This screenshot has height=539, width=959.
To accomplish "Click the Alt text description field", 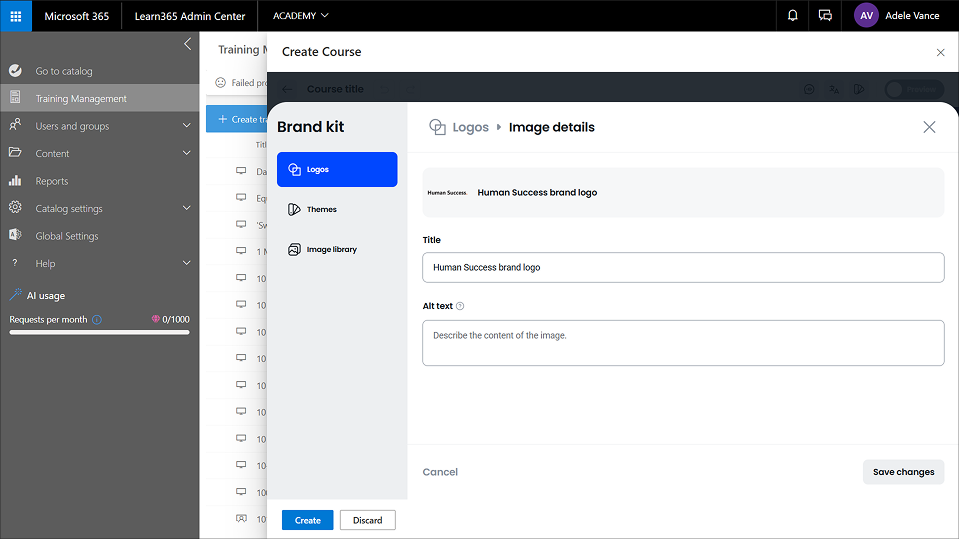I will [683, 343].
